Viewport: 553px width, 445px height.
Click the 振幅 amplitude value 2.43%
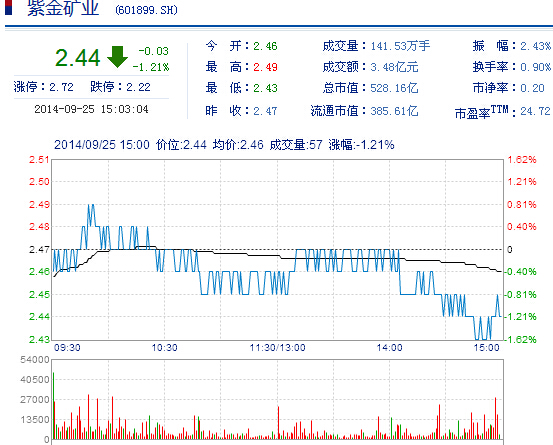point(536,46)
